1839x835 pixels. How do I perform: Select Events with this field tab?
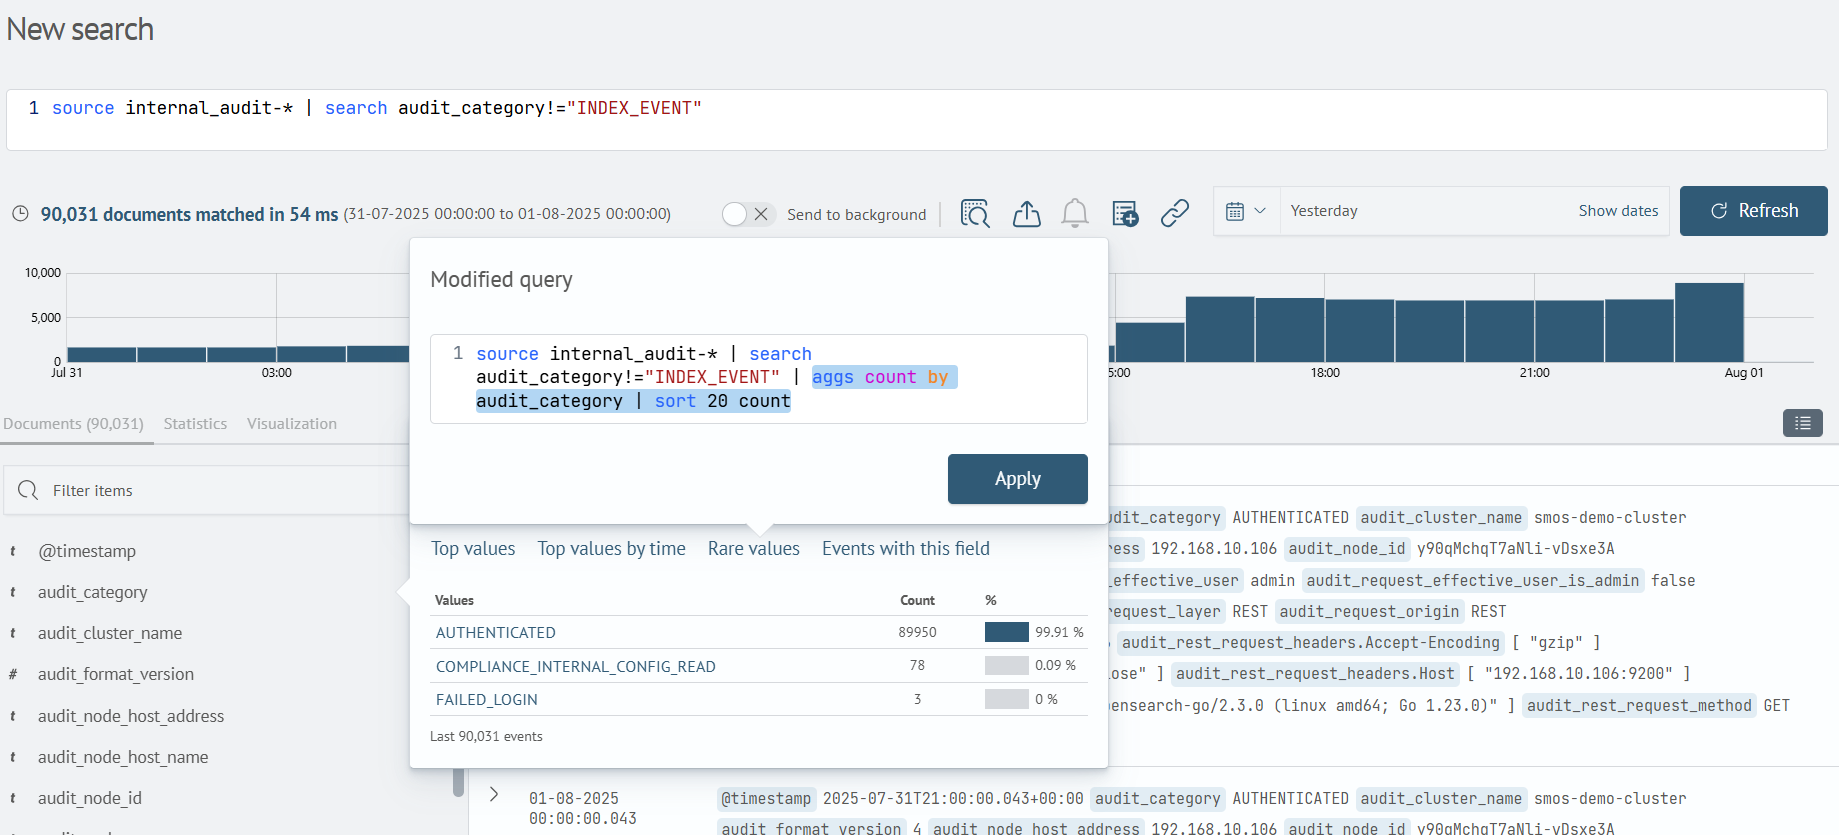pos(905,548)
